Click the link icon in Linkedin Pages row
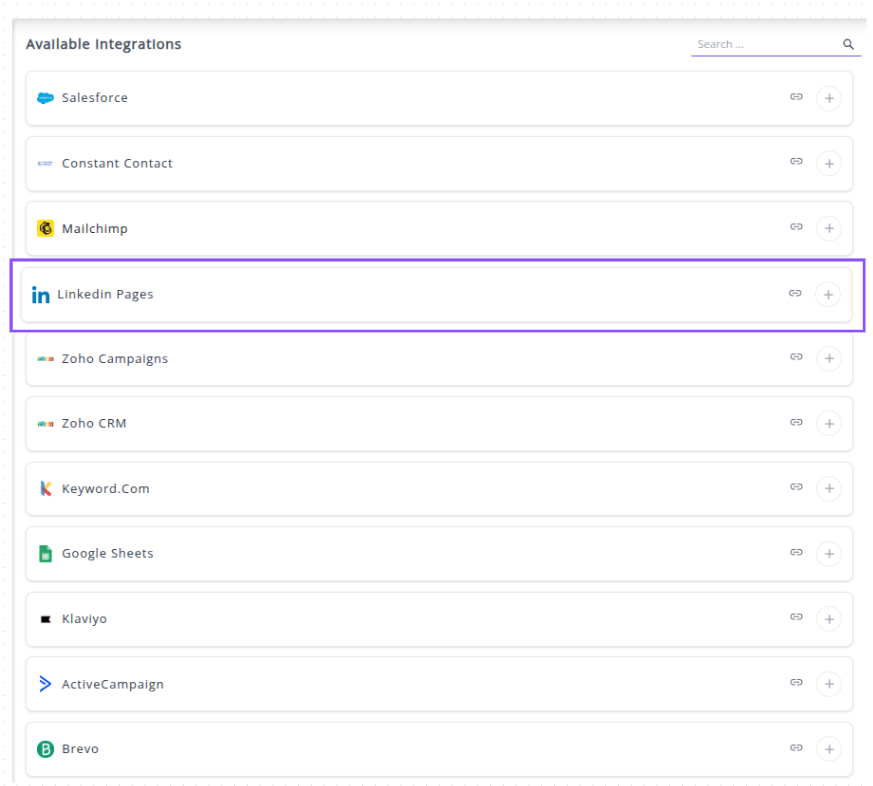 pyautogui.click(x=795, y=294)
